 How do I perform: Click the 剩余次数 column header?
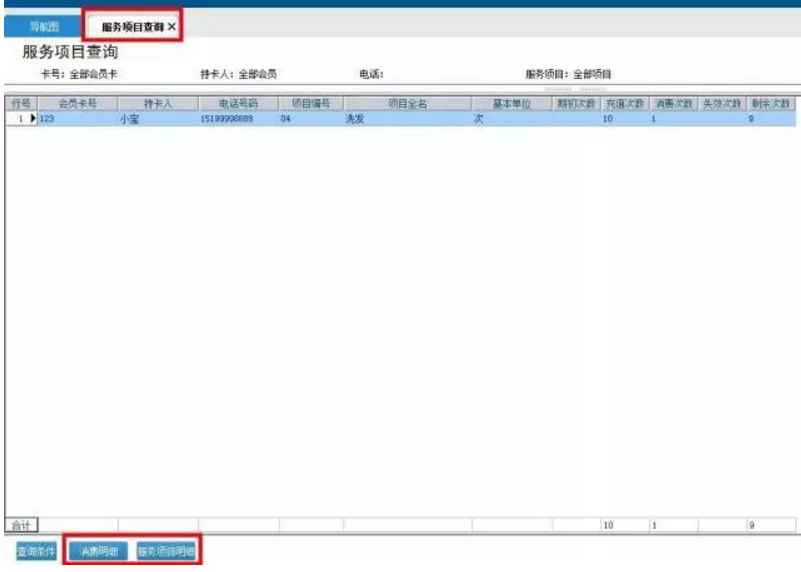[x=771, y=104]
